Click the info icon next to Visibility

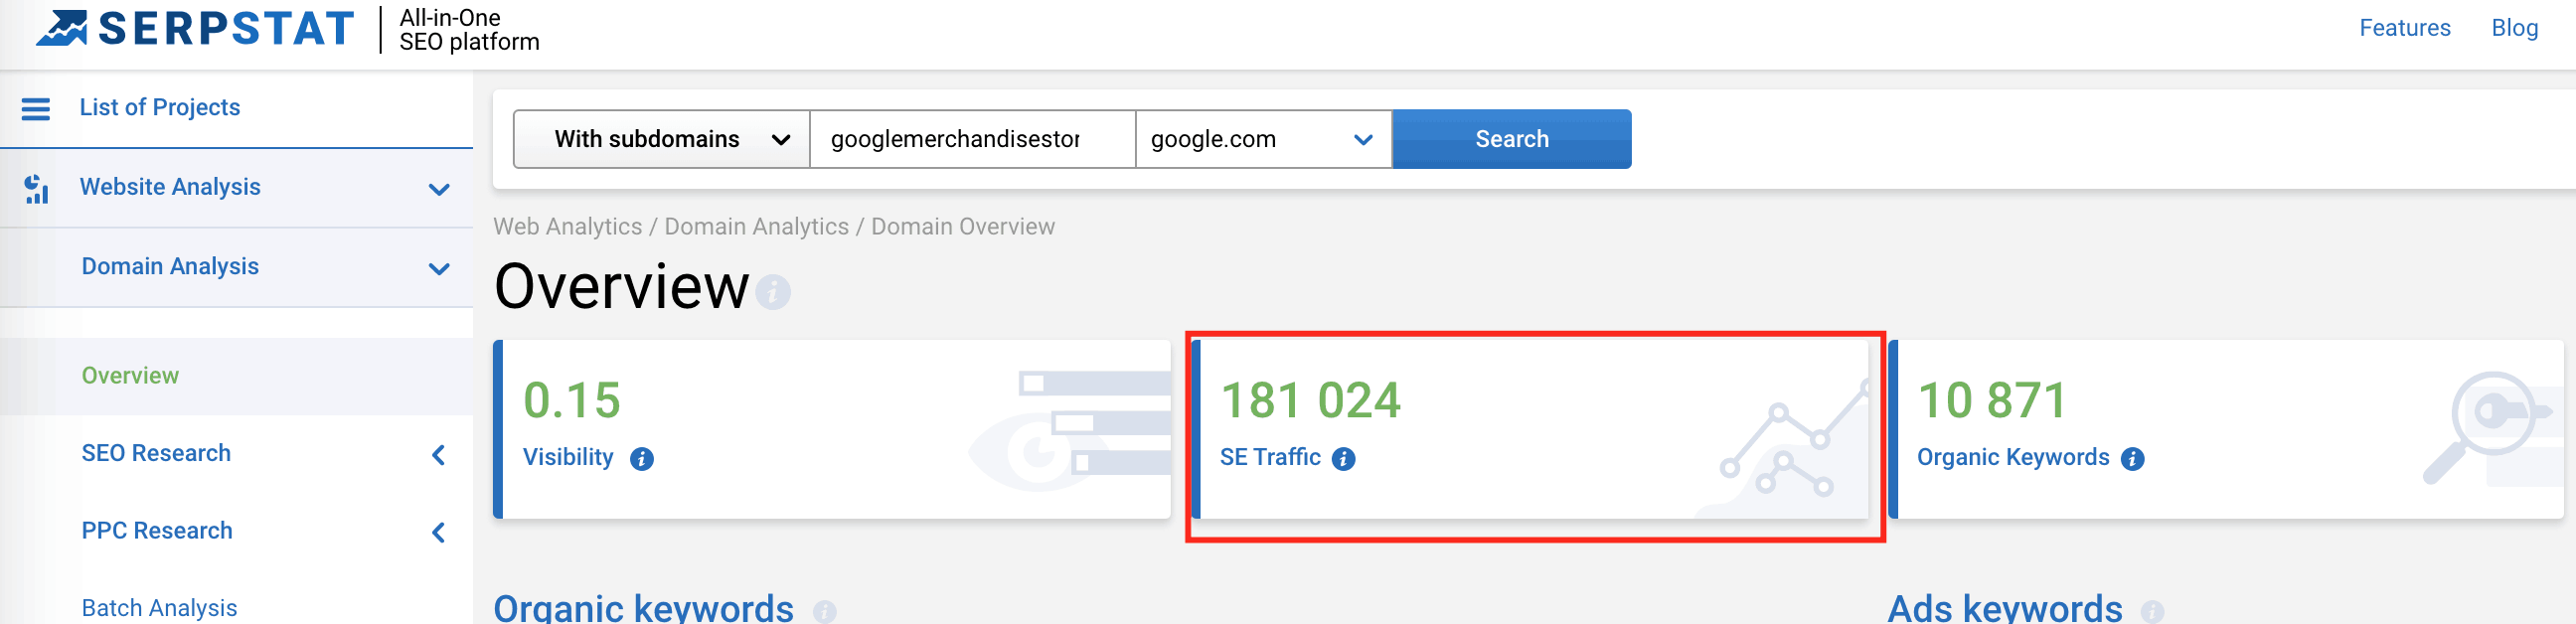(642, 459)
